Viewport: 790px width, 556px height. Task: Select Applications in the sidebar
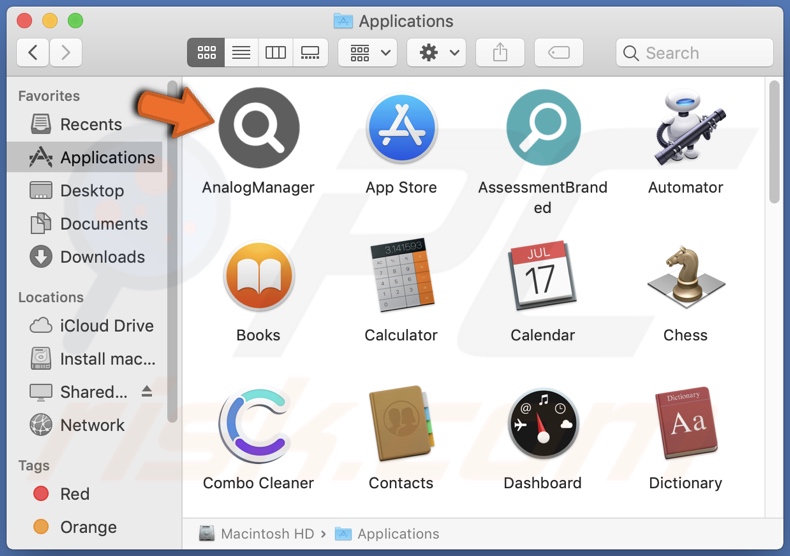[85, 158]
